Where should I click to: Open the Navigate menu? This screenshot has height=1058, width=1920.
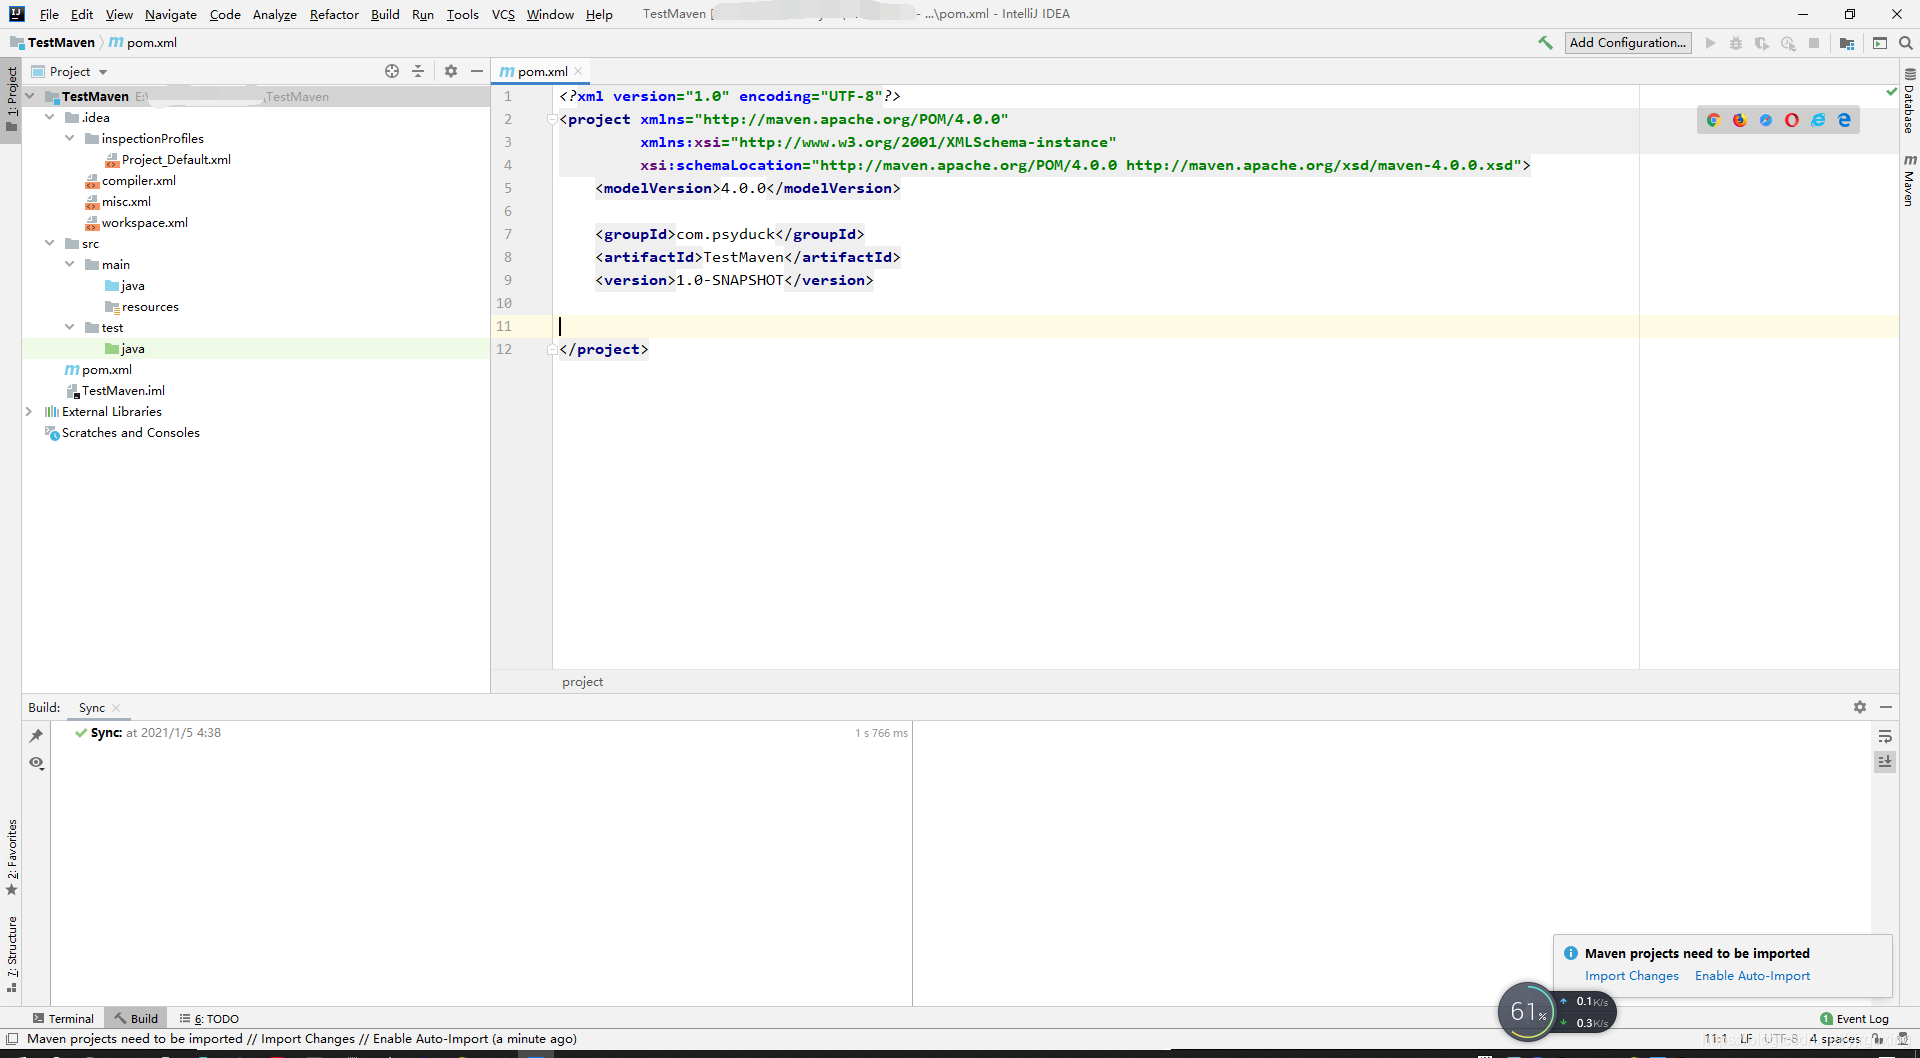[171, 14]
